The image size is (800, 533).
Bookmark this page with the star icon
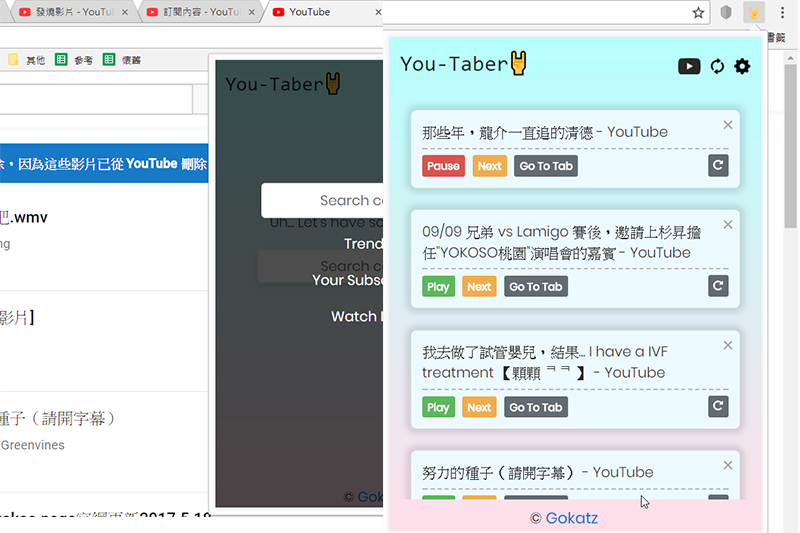[698, 13]
